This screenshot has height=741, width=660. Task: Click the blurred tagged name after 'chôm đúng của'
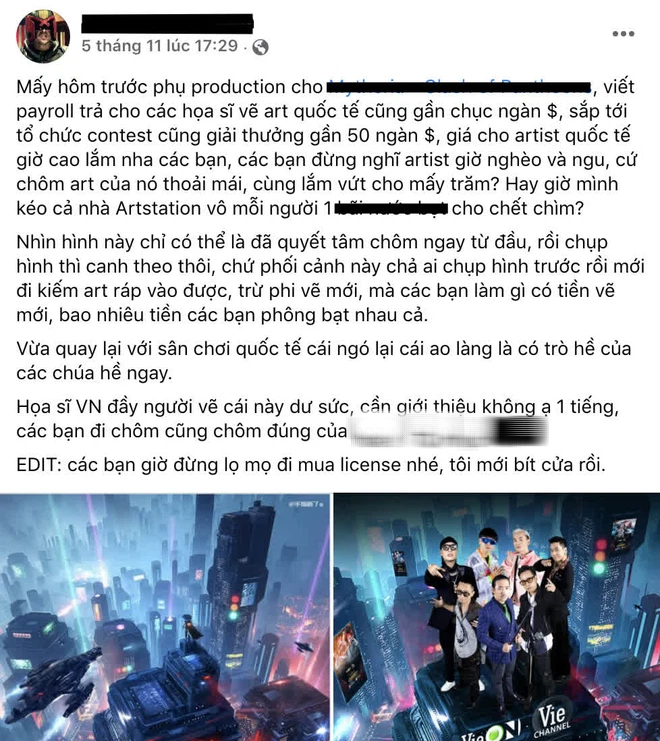448,432
